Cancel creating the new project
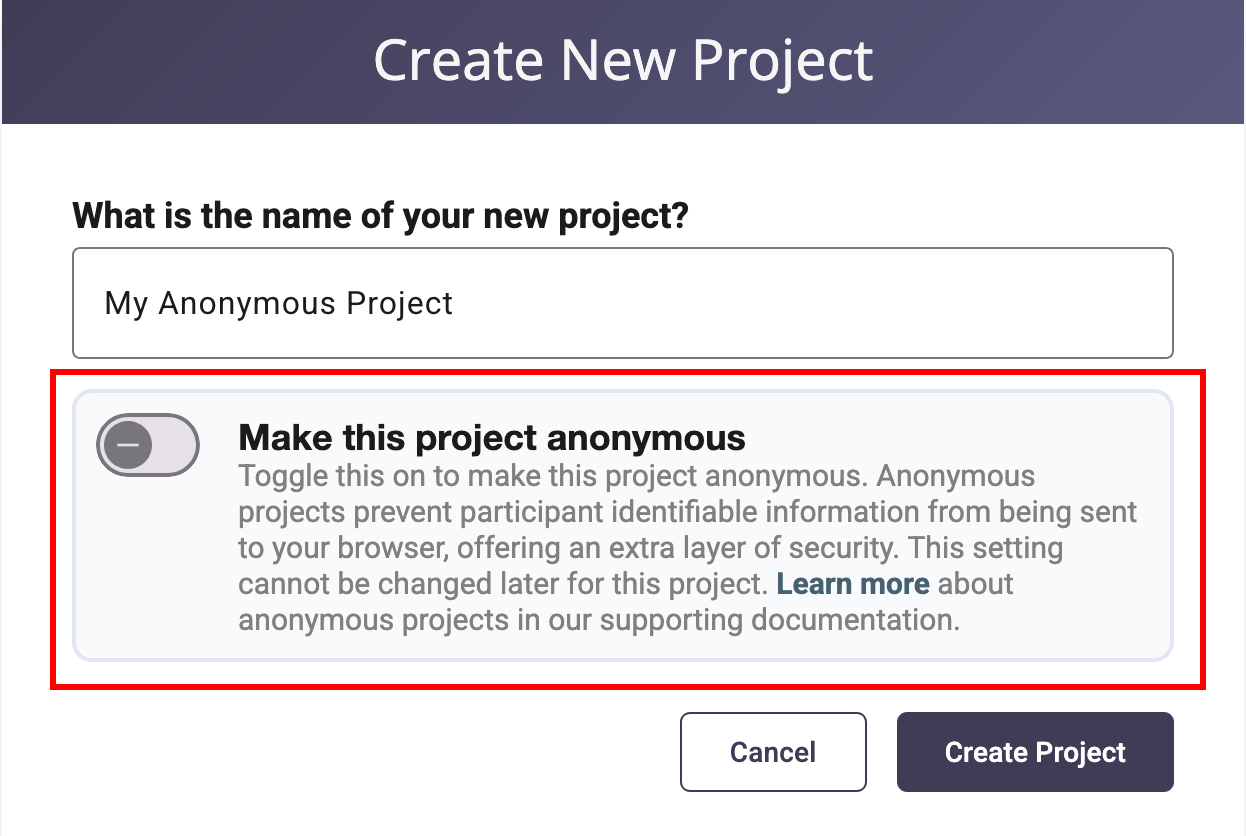Viewport: 1246px width, 836px height. [x=773, y=752]
